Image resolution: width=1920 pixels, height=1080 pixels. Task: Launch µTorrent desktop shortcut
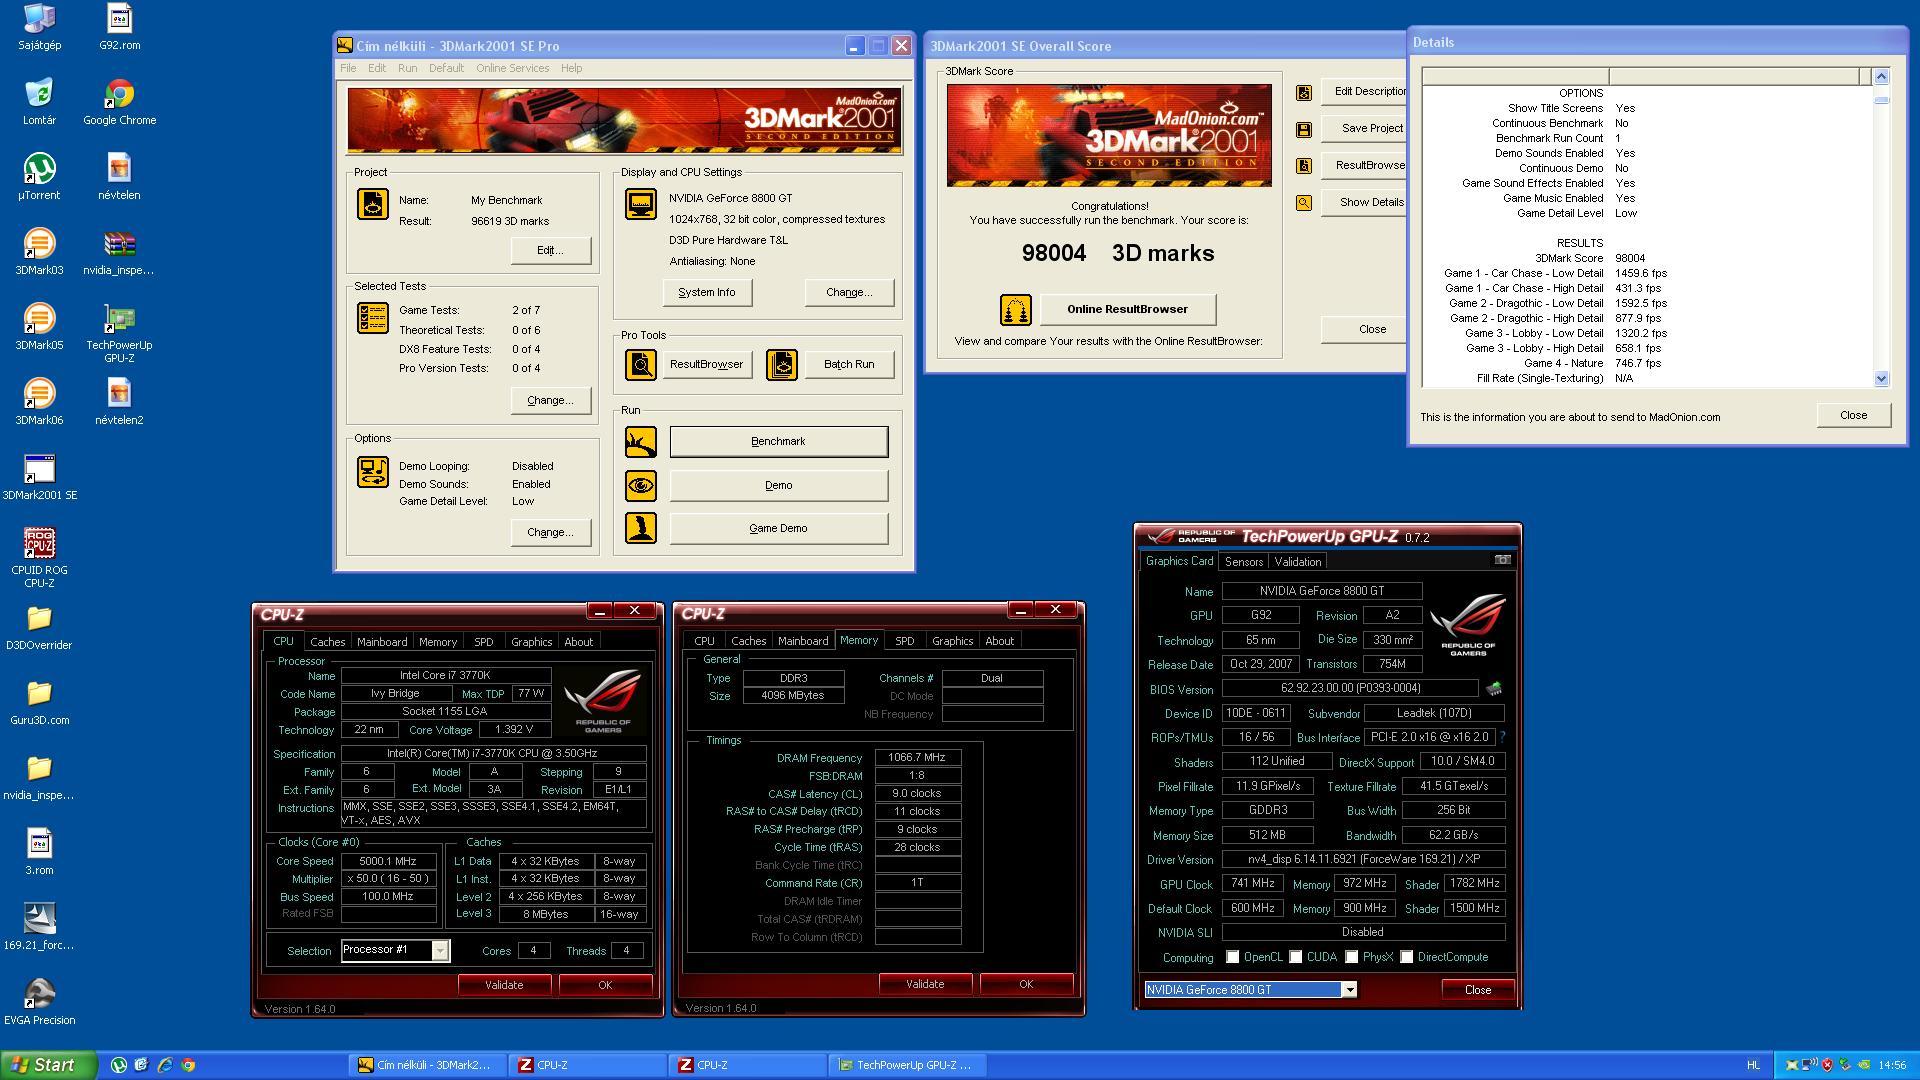coord(39,177)
